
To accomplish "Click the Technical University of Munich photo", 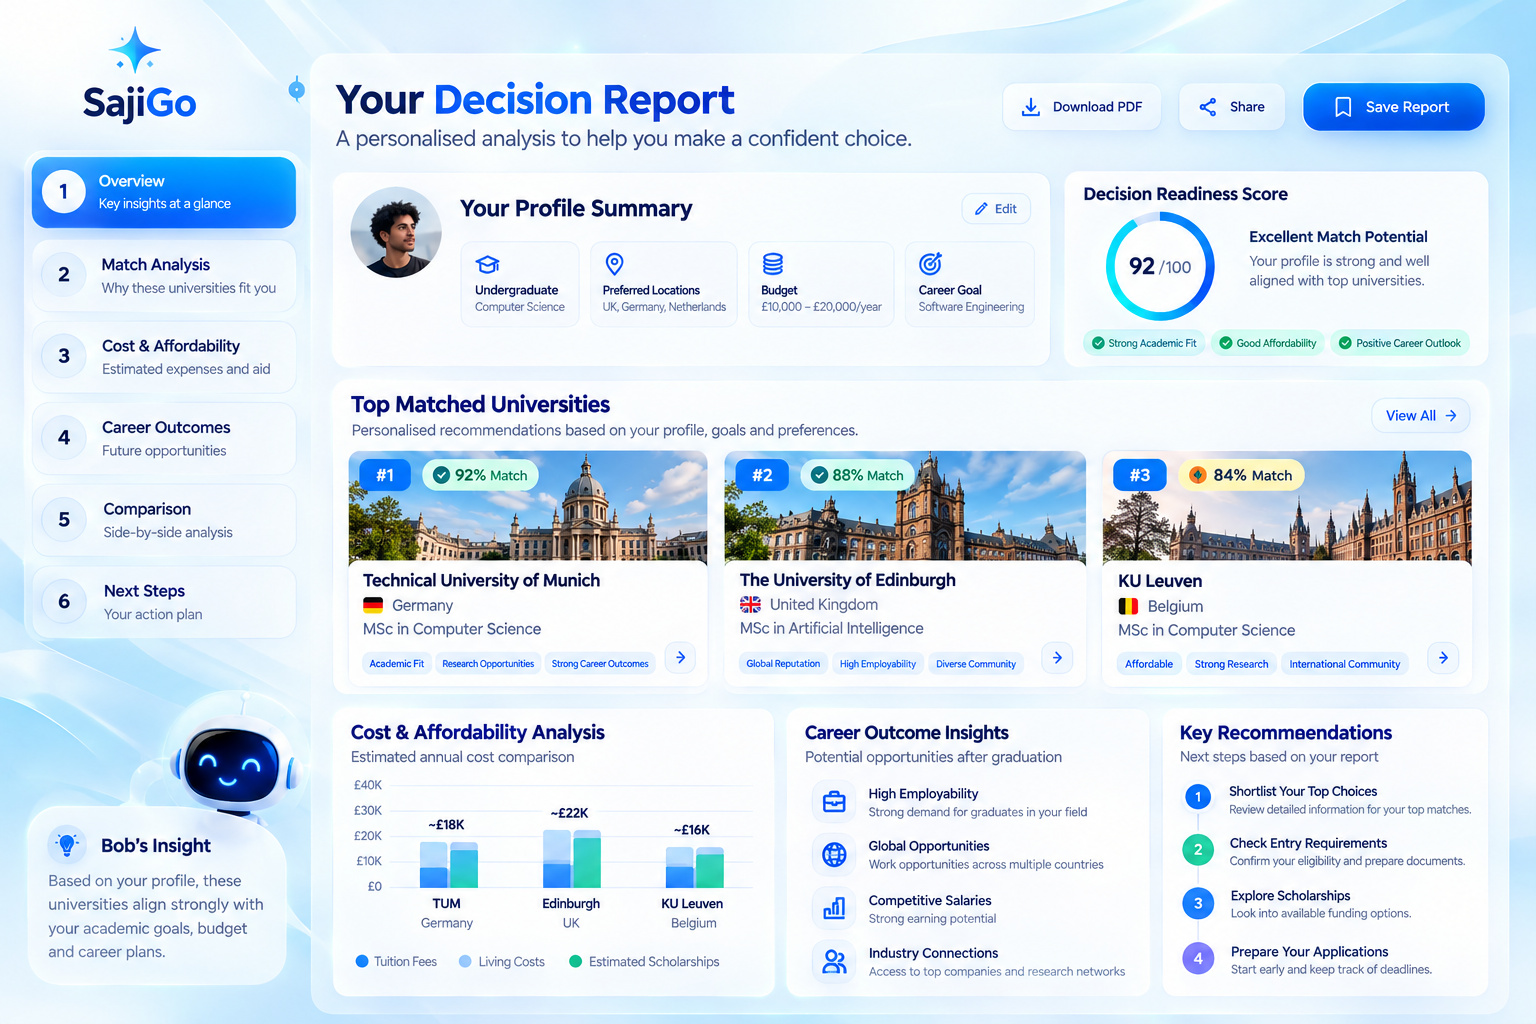I will click(528, 506).
